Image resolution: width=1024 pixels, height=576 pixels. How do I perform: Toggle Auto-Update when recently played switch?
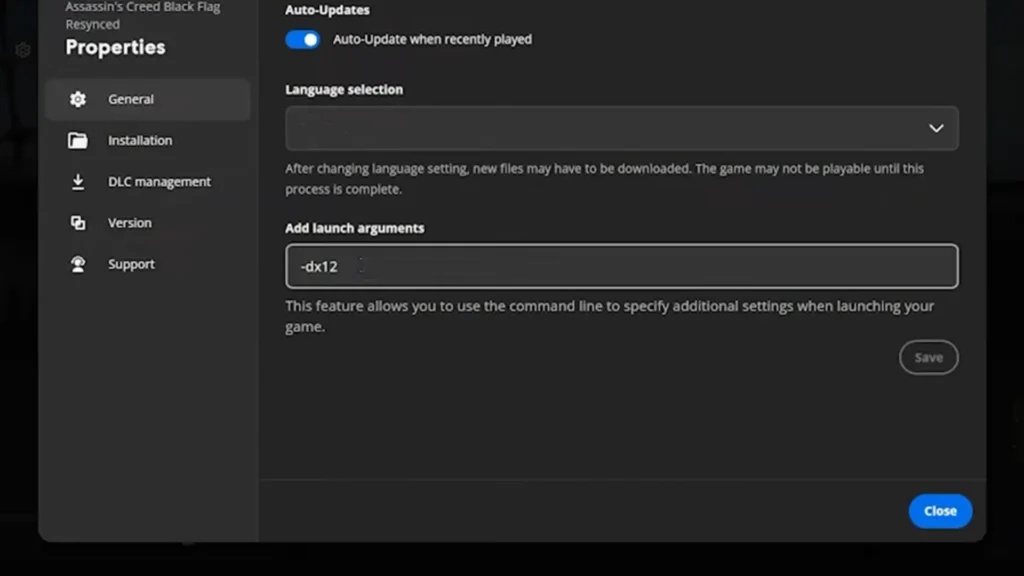pyautogui.click(x=302, y=40)
